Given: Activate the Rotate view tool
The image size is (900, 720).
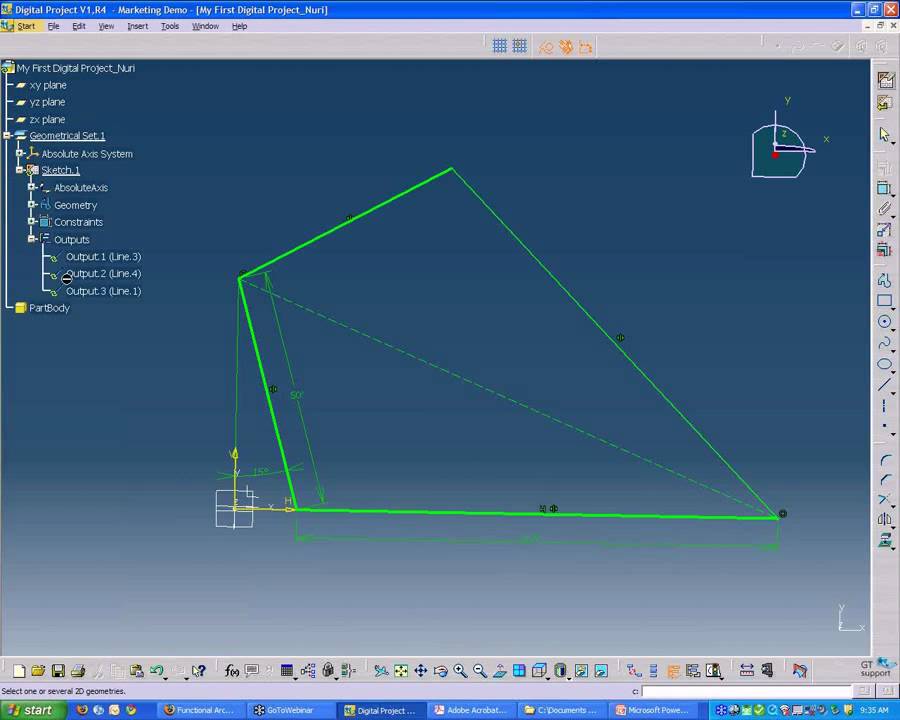Looking at the screenshot, I should (x=441, y=671).
